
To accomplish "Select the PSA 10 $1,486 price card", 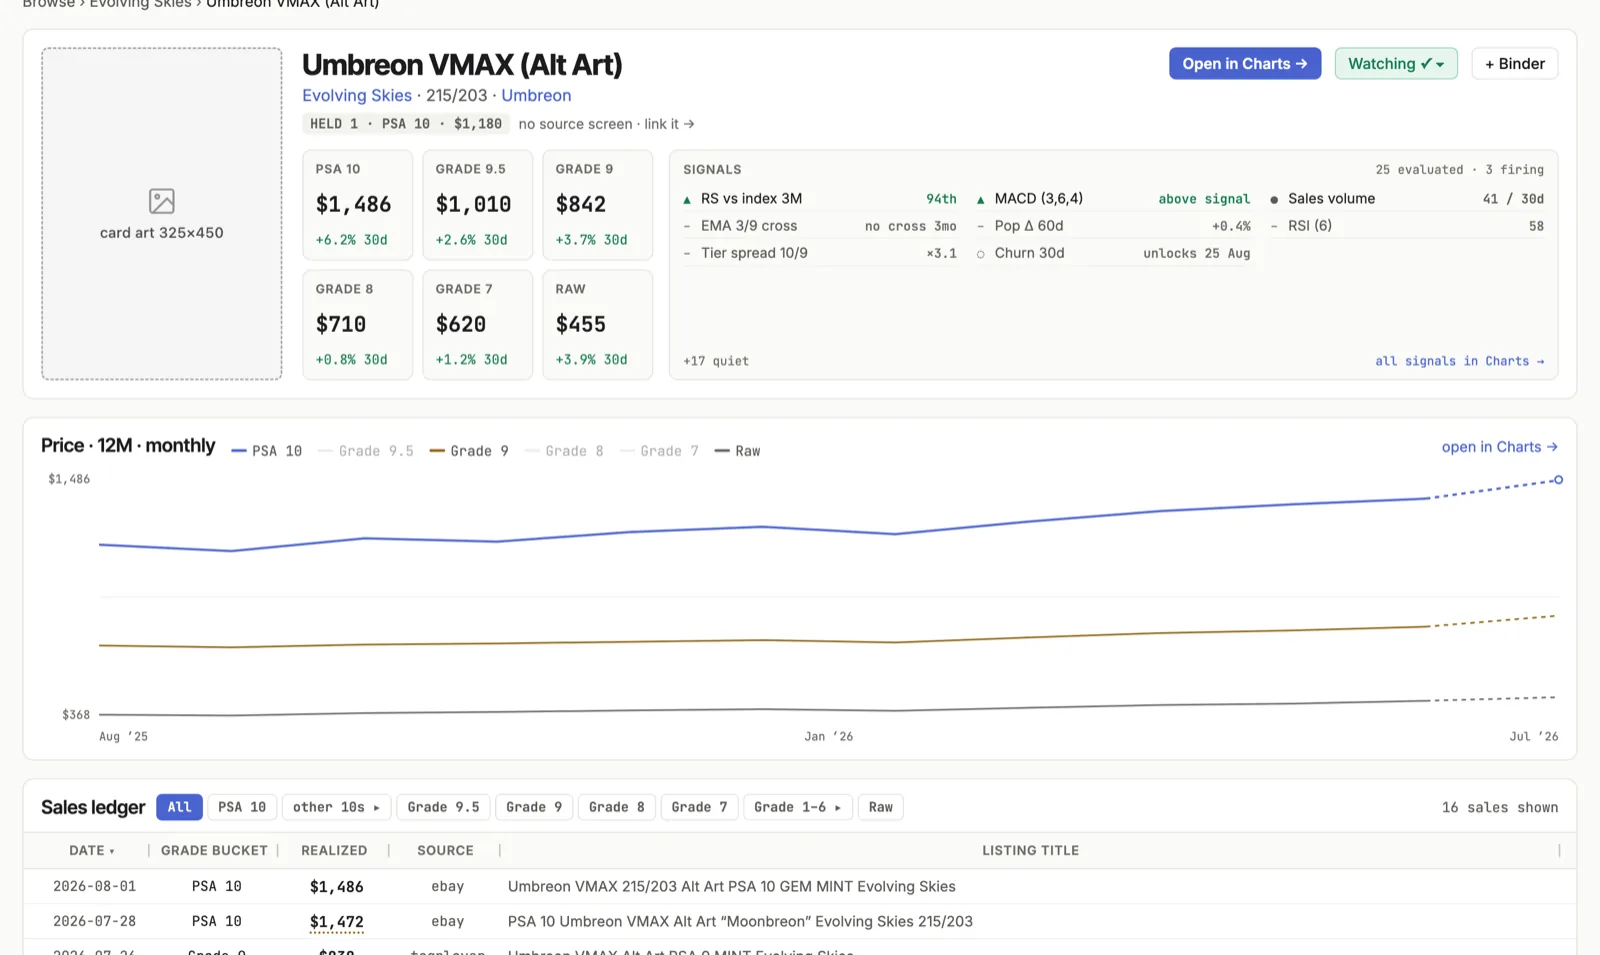I will pos(358,205).
